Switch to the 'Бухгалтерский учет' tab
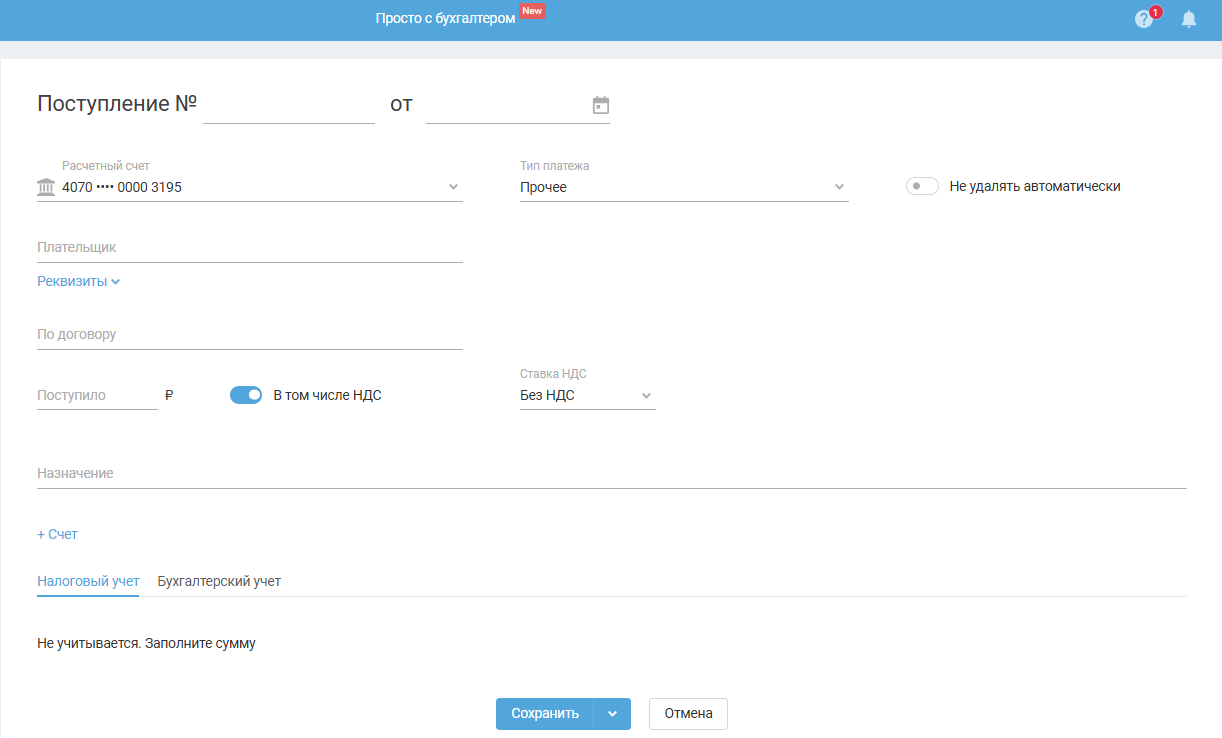Viewport: 1222px width, 738px height. click(219, 581)
